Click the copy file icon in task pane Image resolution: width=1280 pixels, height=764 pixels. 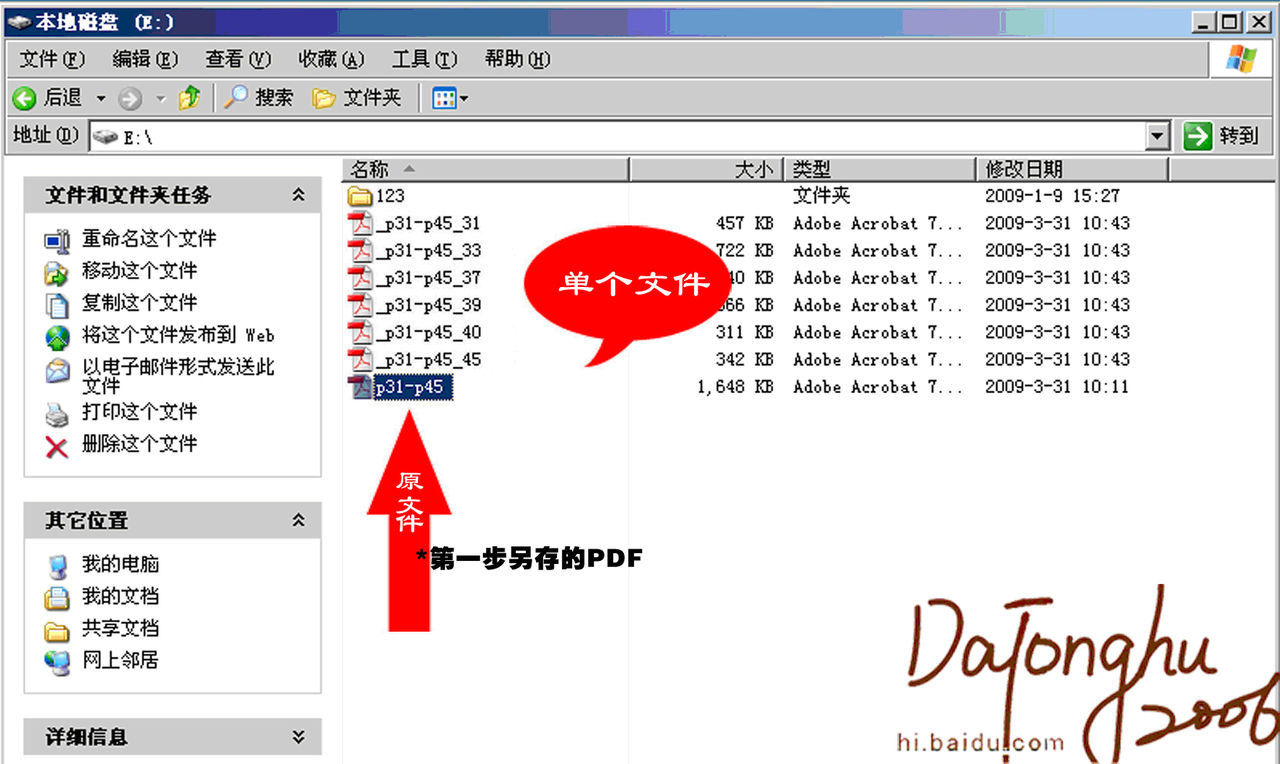[x=57, y=304]
